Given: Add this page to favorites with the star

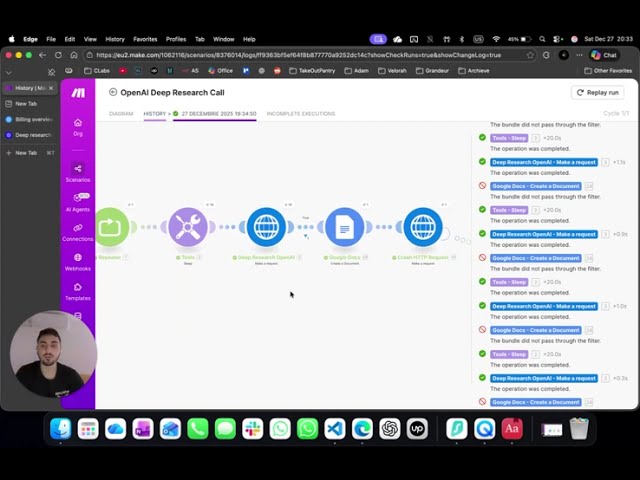Looking at the screenshot, I should click(x=530, y=55).
